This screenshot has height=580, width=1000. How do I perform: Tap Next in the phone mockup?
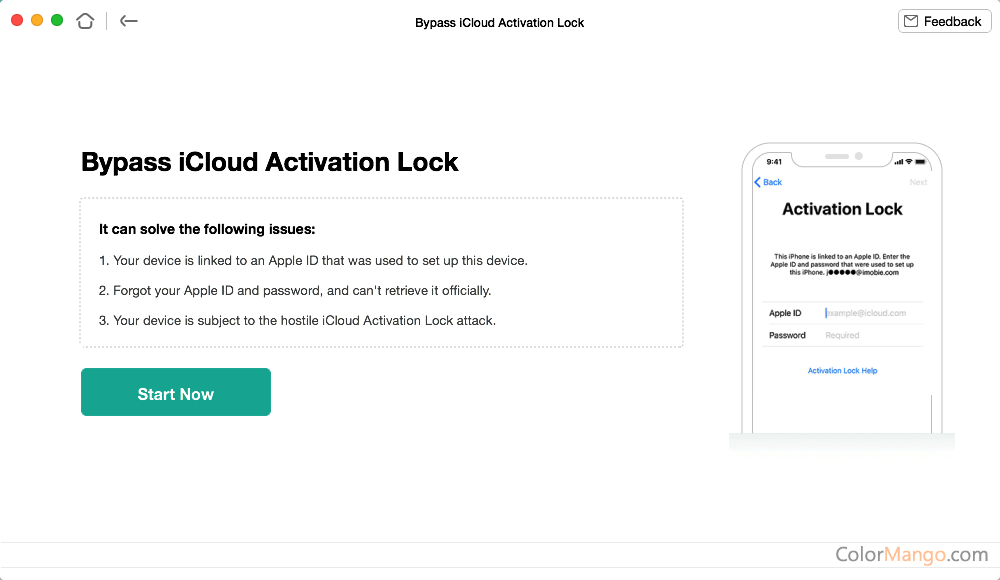(x=918, y=182)
